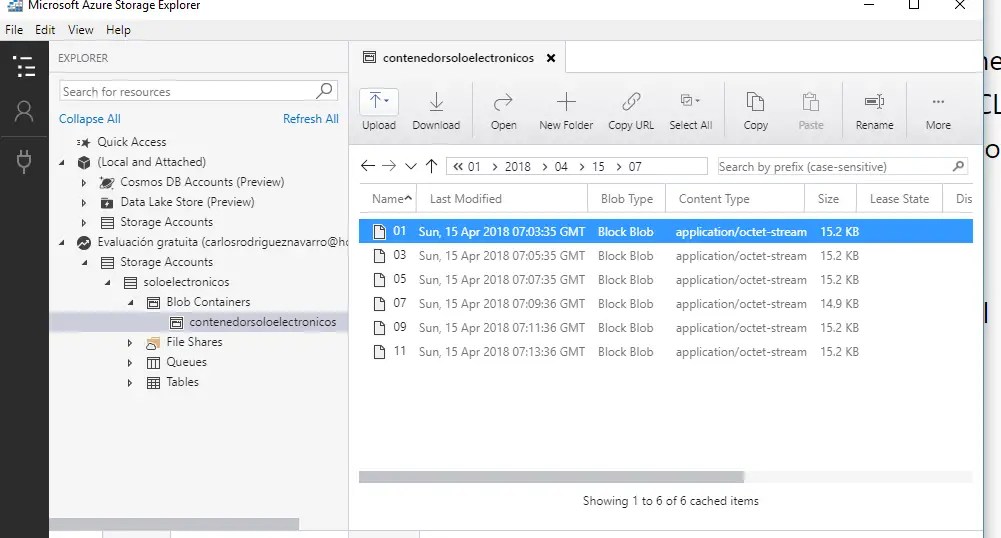
Task: Click the Download toolbar icon
Action: coord(436,101)
